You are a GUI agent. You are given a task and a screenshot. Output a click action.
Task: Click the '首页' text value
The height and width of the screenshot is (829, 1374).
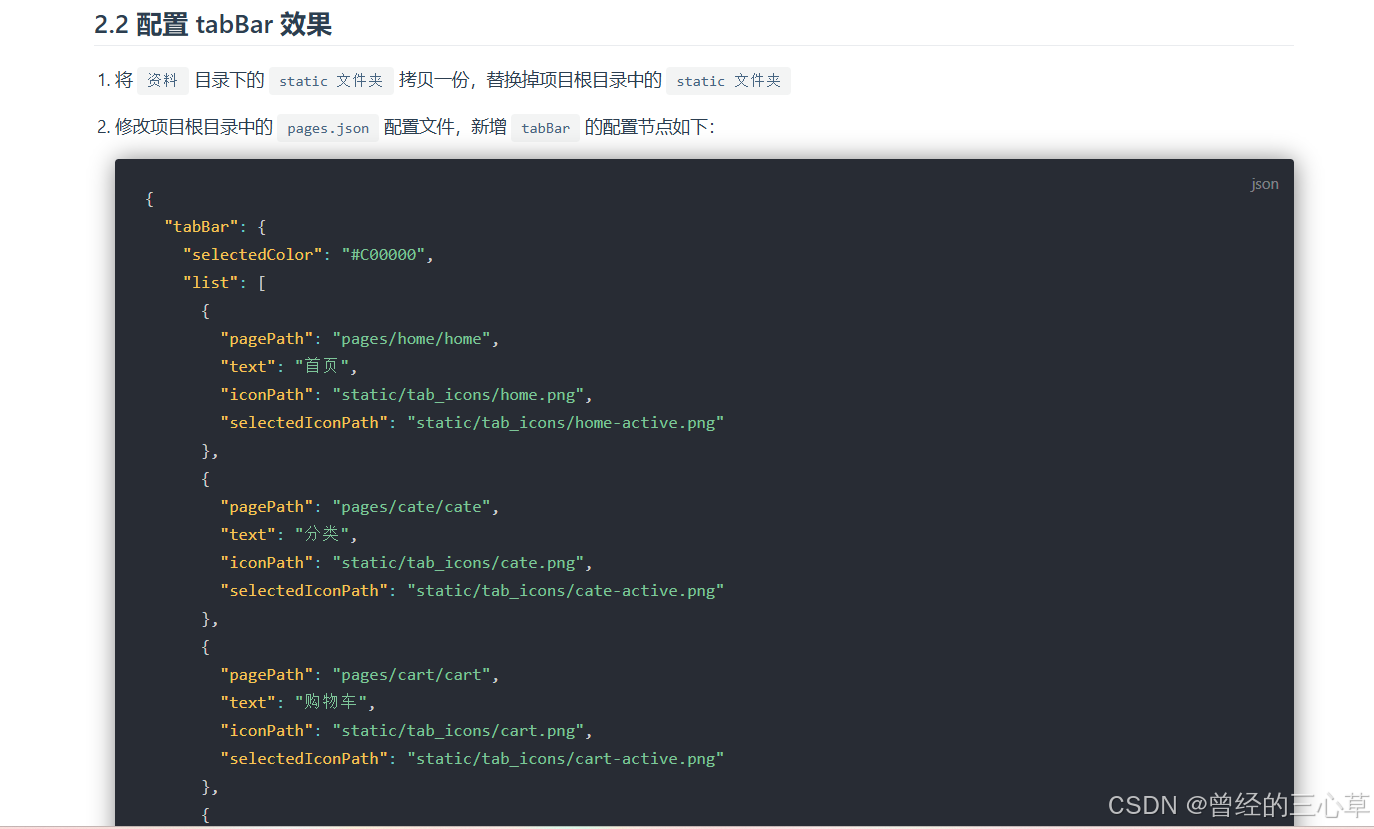[x=322, y=367]
